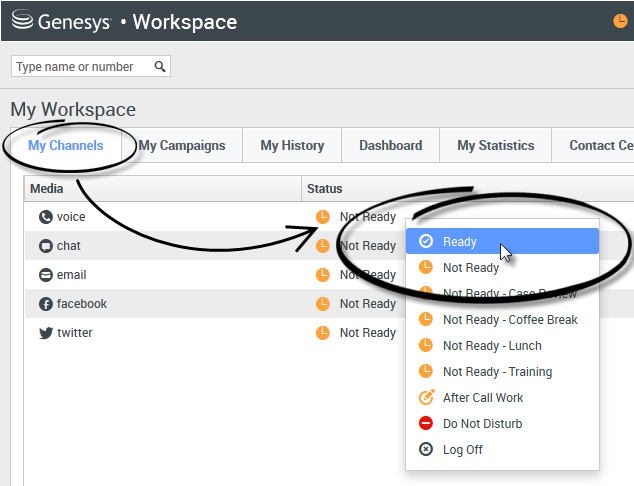The height and width of the screenshot is (486, 634).
Task: Choose Not Ready - Coffee Break
Action: click(510, 320)
